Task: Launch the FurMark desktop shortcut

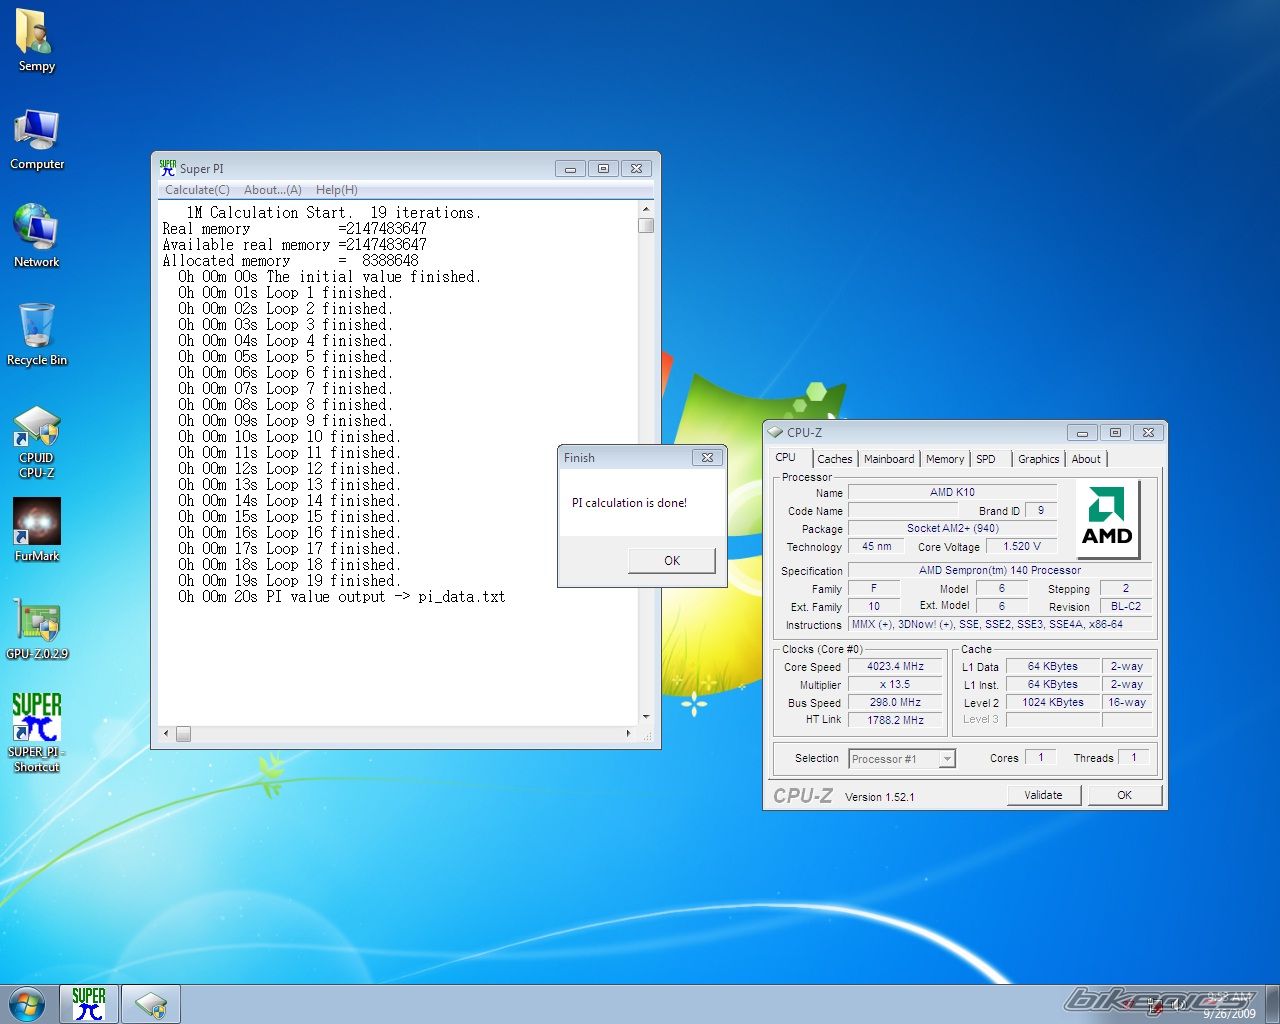Action: click(37, 523)
